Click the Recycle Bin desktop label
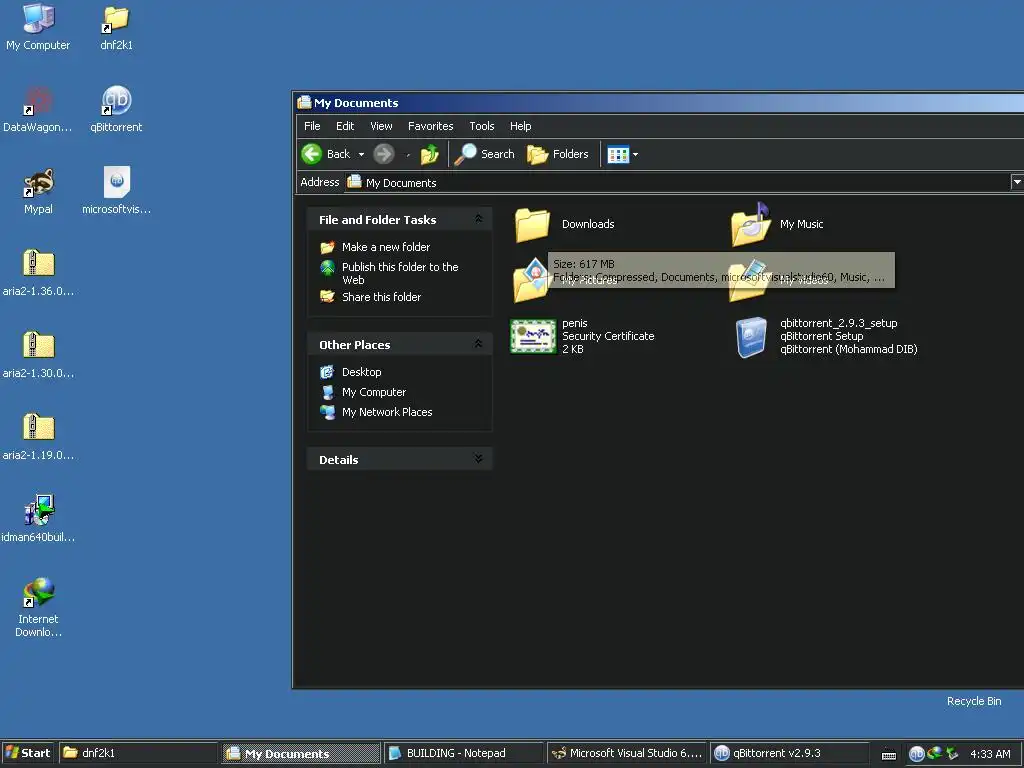Image resolution: width=1024 pixels, height=768 pixels. [x=974, y=701]
